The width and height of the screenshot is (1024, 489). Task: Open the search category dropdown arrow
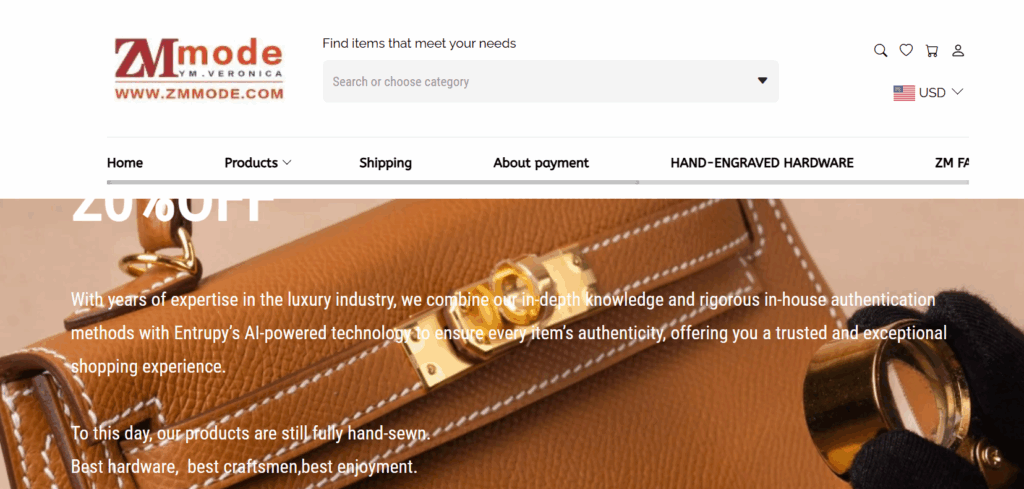click(x=762, y=80)
